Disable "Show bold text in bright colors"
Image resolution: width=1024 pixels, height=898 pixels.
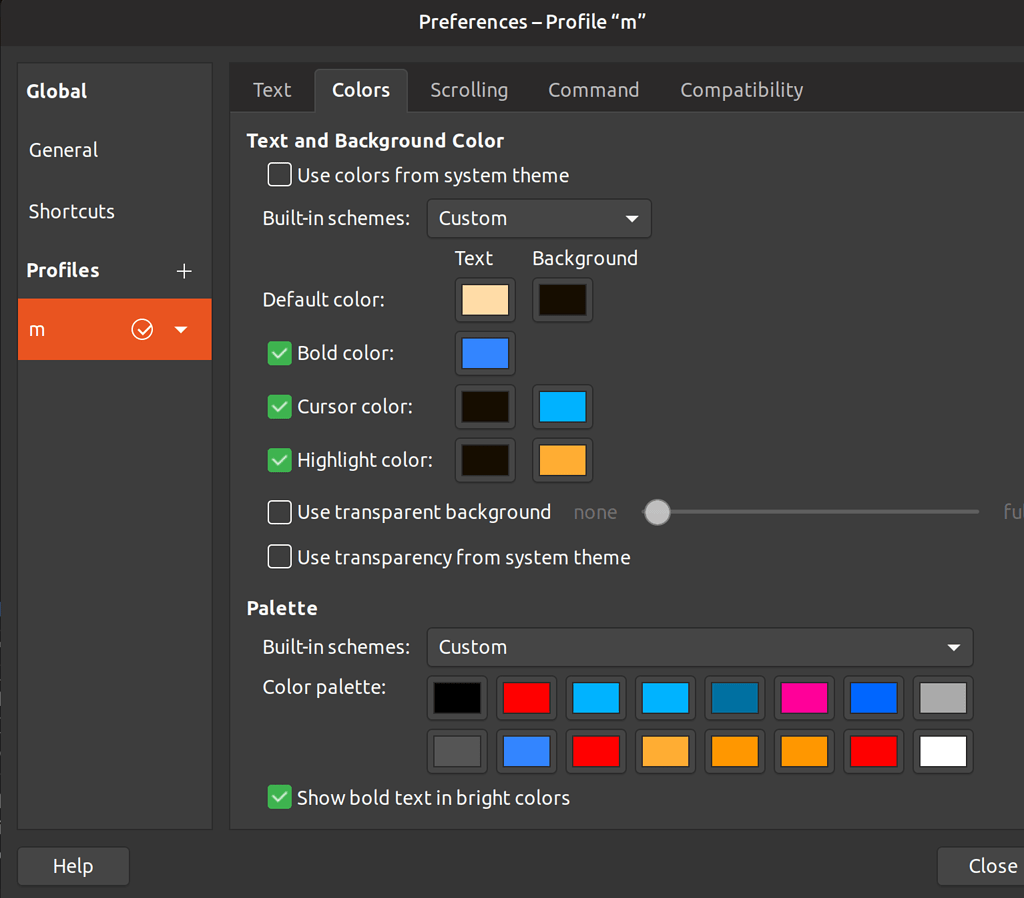279,798
